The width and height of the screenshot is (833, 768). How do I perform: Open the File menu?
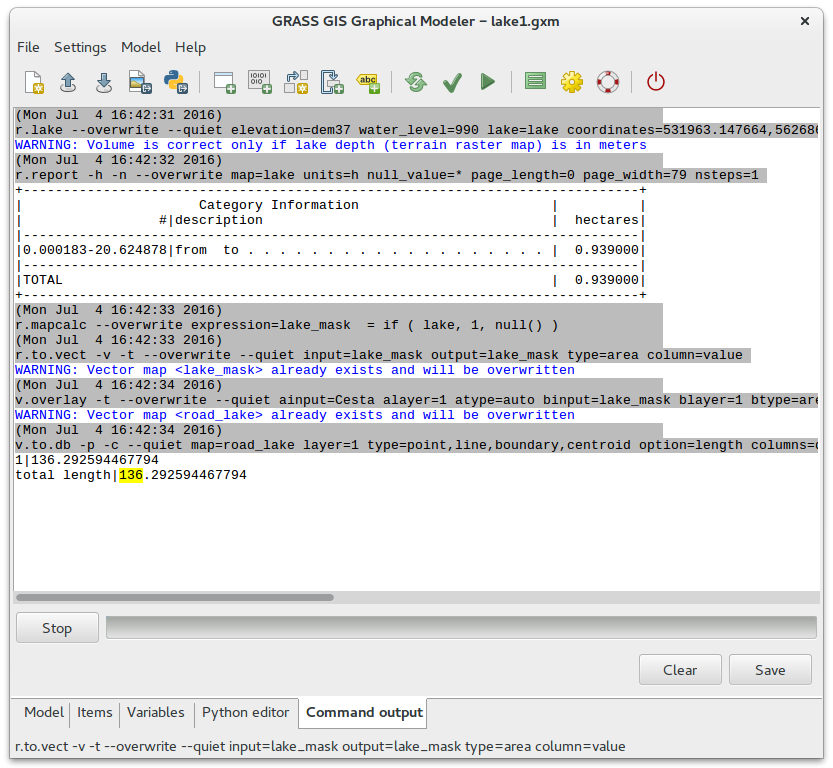click(28, 47)
